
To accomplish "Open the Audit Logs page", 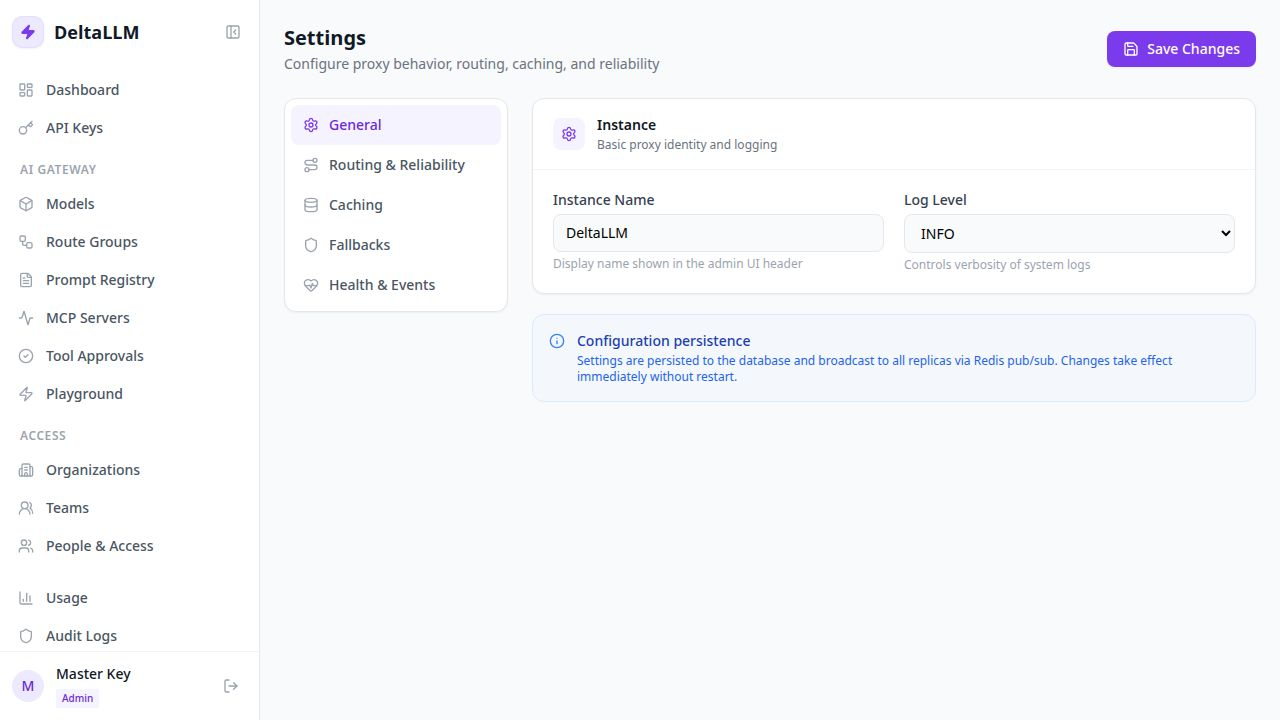I will pos(129,636).
